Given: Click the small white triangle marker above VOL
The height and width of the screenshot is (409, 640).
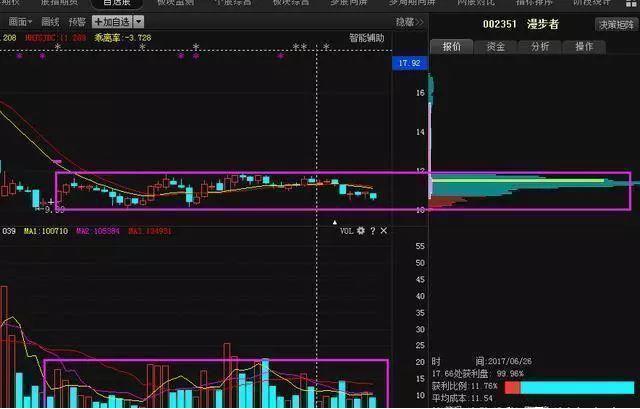Looking at the screenshot, I should pyautogui.click(x=334, y=221).
